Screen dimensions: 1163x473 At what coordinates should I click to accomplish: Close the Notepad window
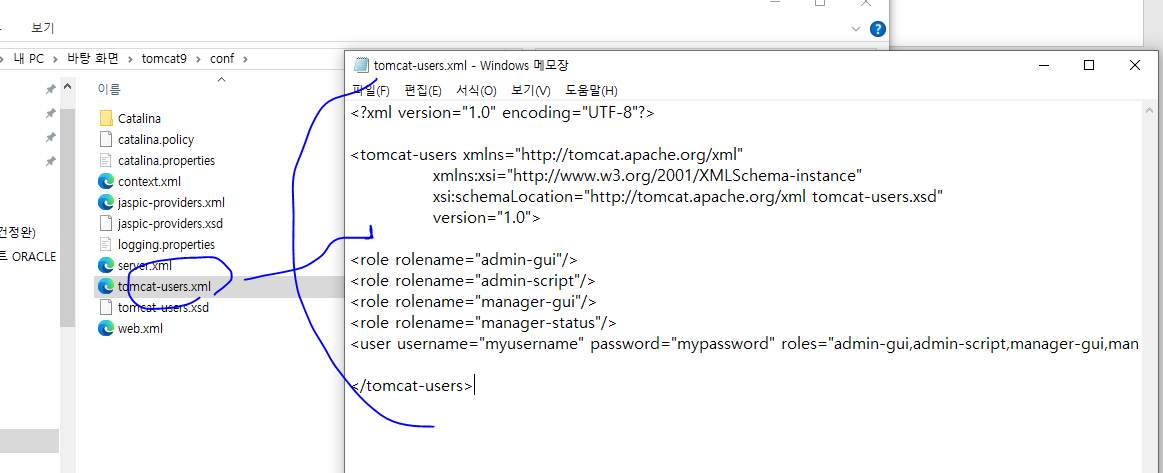[x=1134, y=65]
